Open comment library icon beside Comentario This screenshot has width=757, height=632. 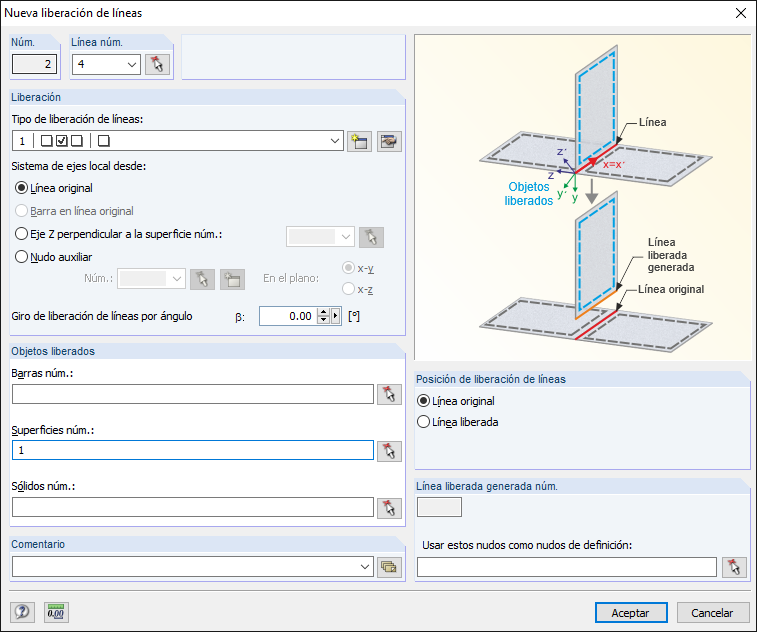point(389,567)
